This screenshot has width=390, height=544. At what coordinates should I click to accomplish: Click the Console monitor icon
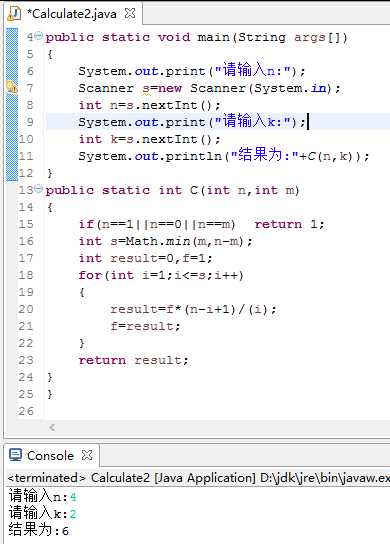tap(16, 455)
